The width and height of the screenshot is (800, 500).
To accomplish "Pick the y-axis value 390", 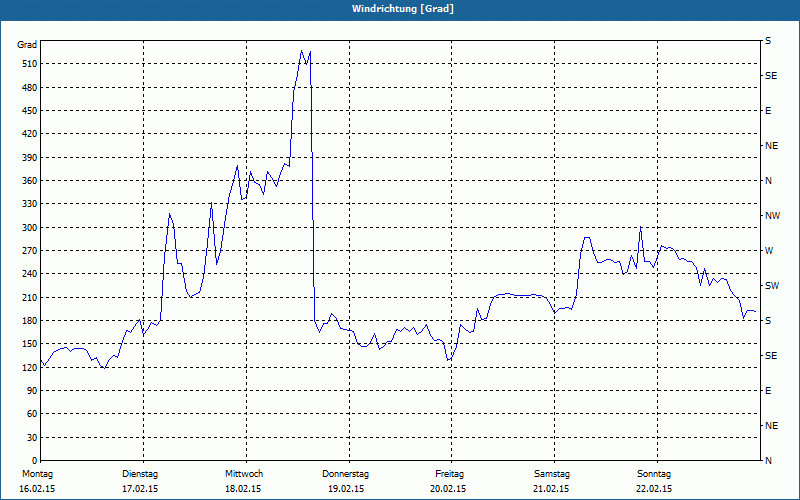I will pyautogui.click(x=30, y=158).
